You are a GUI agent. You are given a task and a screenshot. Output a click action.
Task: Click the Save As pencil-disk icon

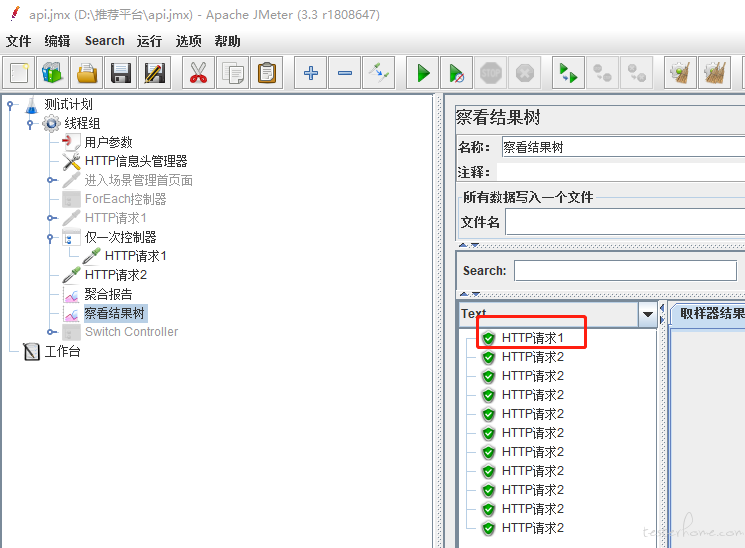pos(155,73)
